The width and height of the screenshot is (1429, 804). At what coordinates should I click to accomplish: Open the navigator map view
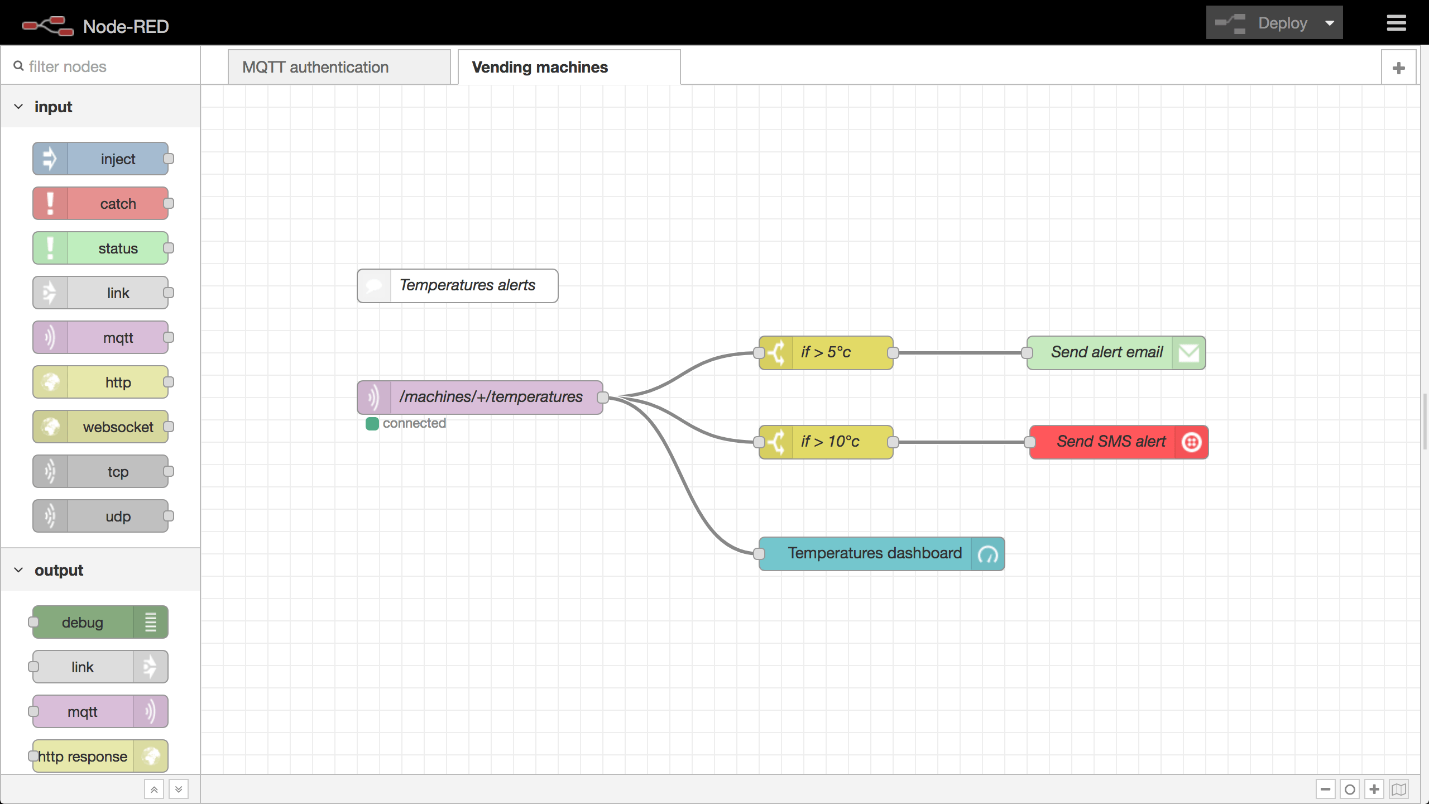(1398, 789)
